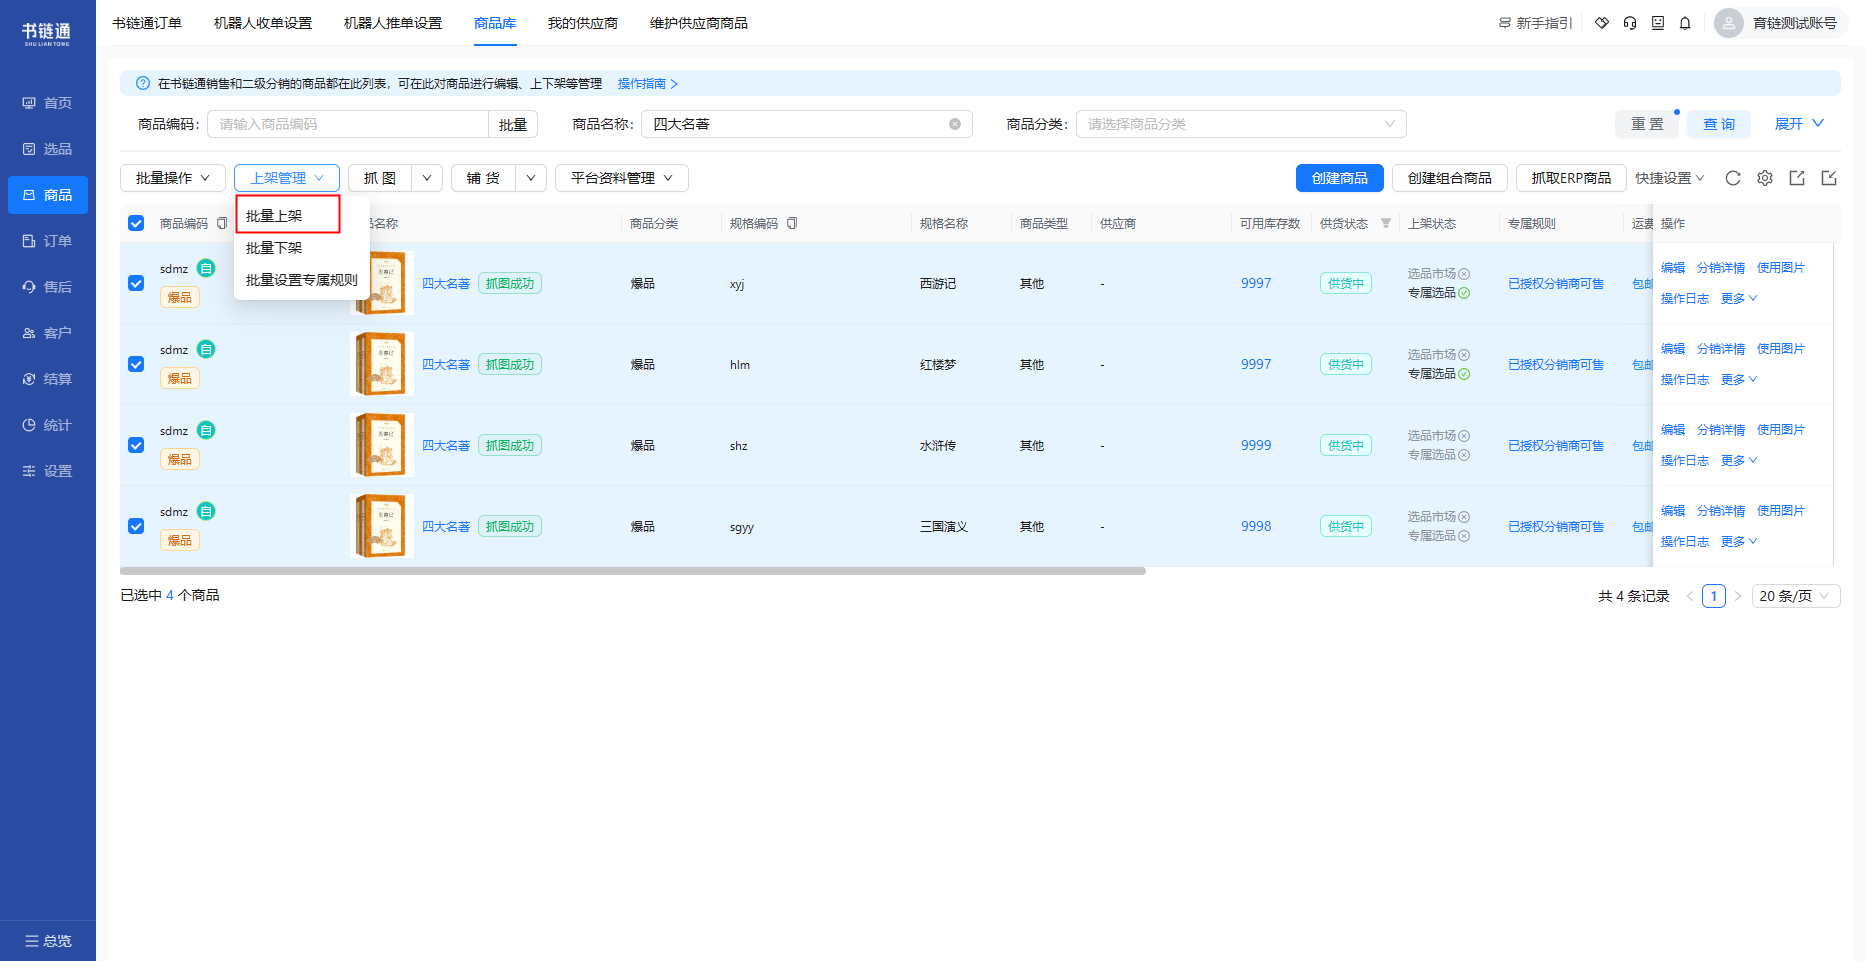Open 结算 in sidebar
This screenshot has height=961, width=1865.
pyautogui.click(x=48, y=379)
